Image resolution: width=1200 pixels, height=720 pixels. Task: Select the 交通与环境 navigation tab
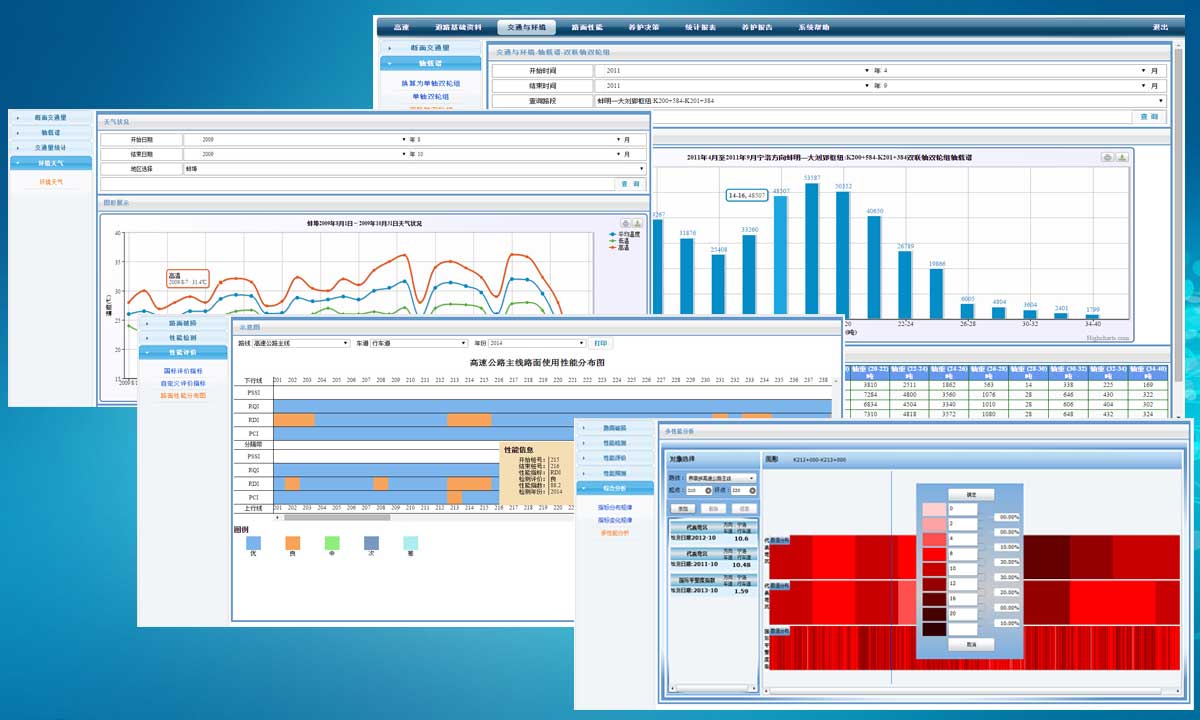coord(526,27)
